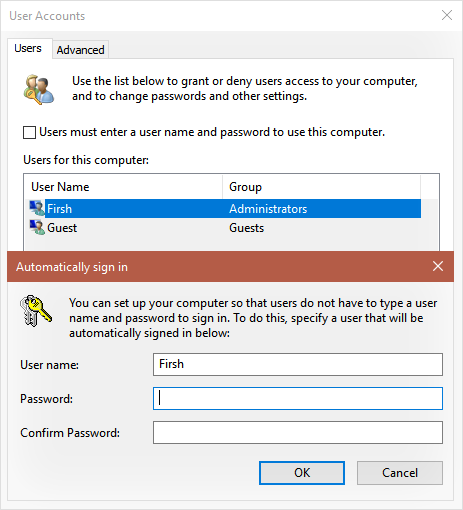Sort by User Name column header
The height and width of the screenshot is (510, 463).
coord(124,187)
